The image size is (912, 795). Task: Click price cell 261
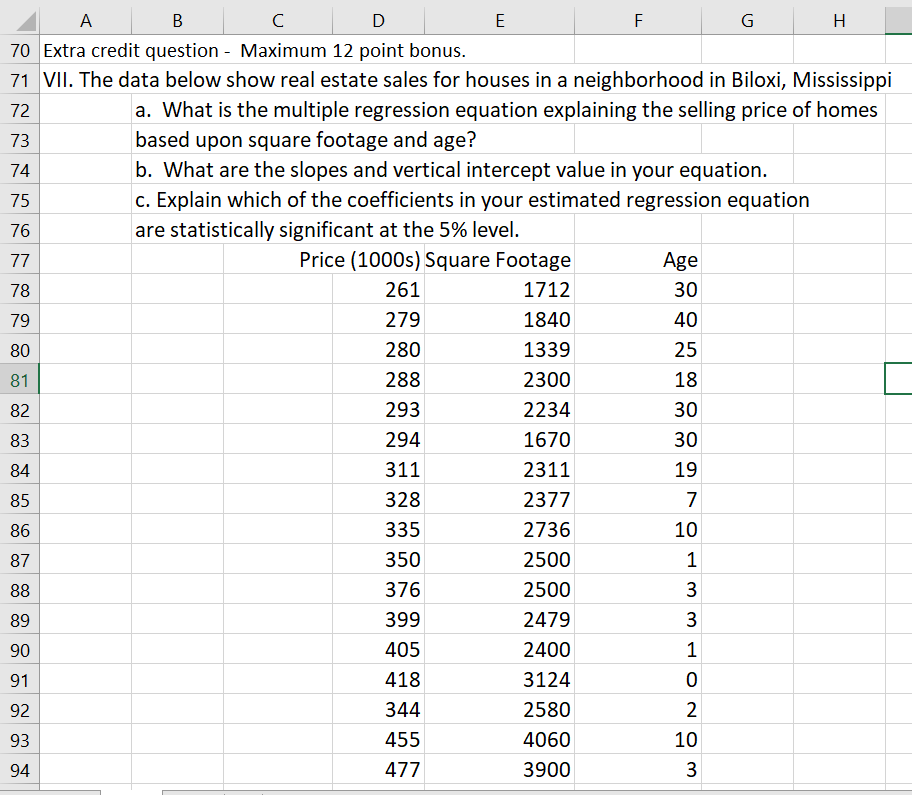click(379, 290)
